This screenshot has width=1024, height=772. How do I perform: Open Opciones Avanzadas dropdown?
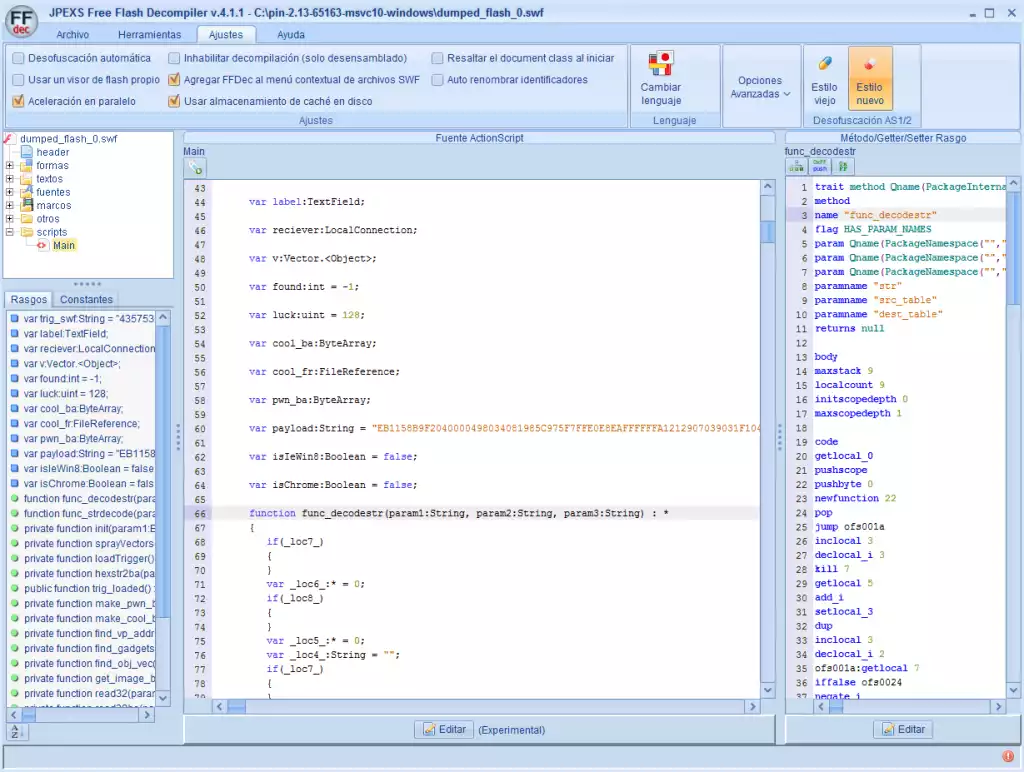(760, 87)
